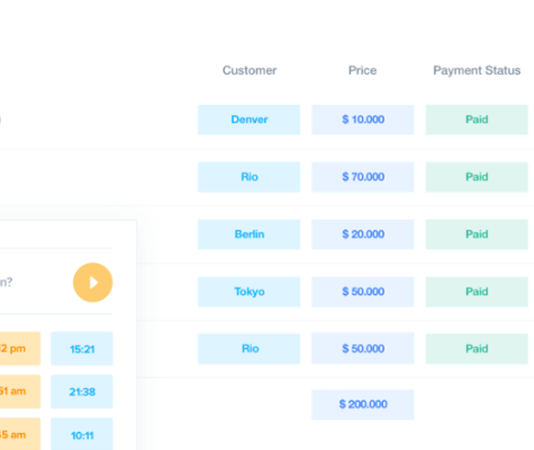Sort by Price column header
Image resolution: width=534 pixels, height=450 pixels.
(x=362, y=71)
